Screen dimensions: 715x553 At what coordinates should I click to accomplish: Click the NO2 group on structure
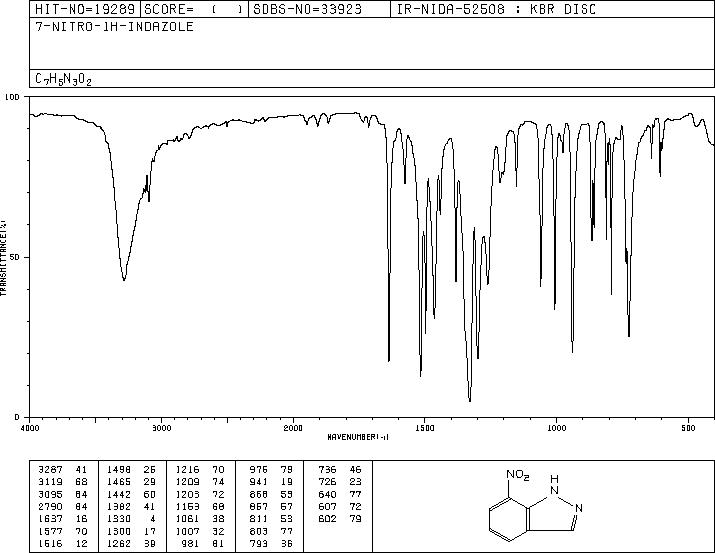pos(518,475)
